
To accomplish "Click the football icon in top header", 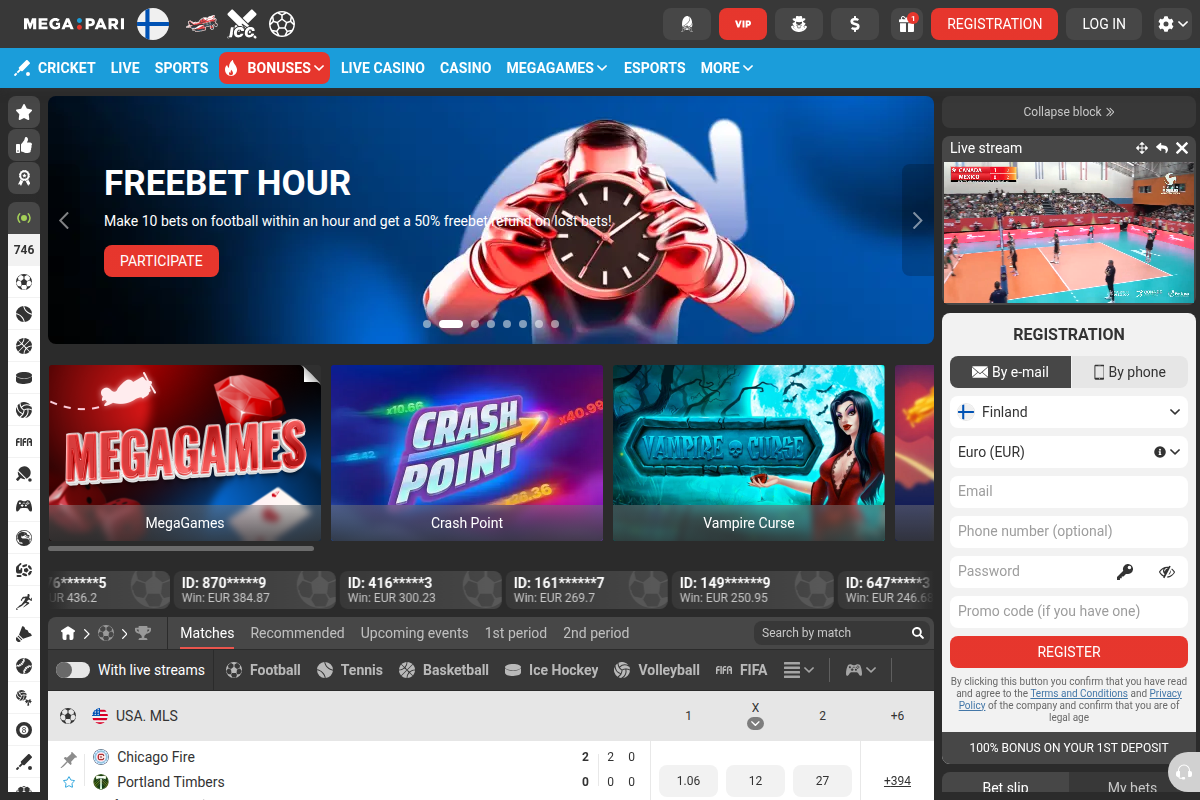I will (x=282, y=23).
